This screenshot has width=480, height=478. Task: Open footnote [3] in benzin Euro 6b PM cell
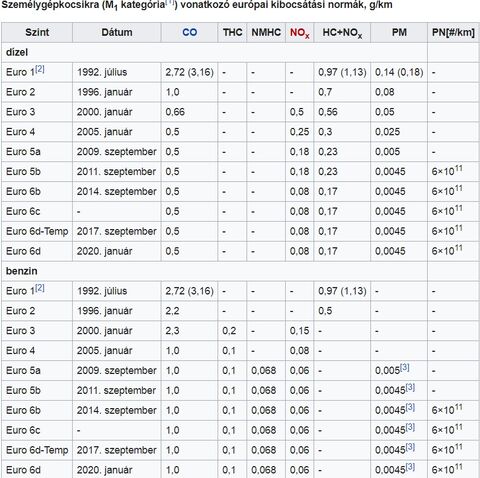[410, 407]
